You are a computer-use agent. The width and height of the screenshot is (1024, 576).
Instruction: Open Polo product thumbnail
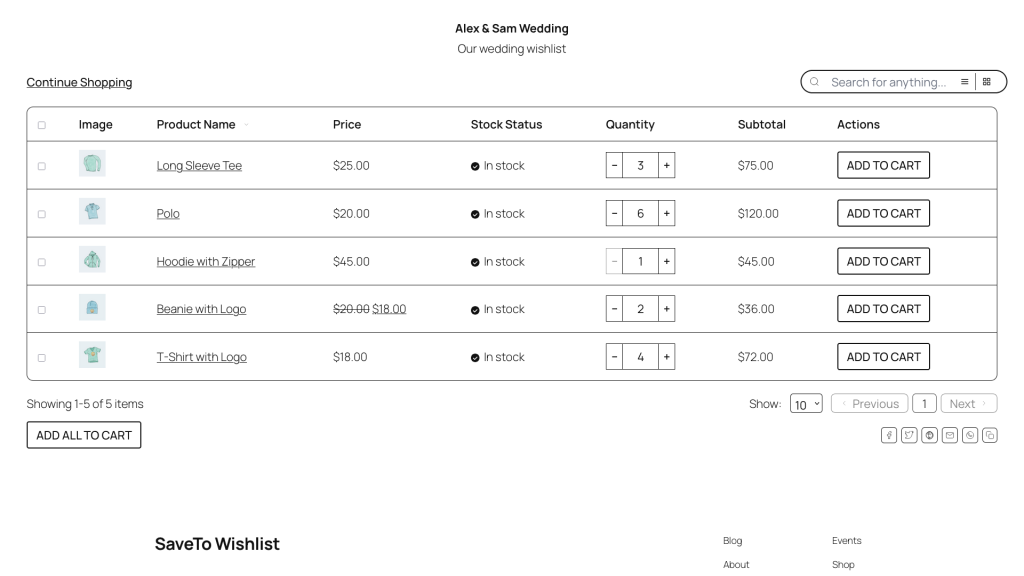[92, 212]
